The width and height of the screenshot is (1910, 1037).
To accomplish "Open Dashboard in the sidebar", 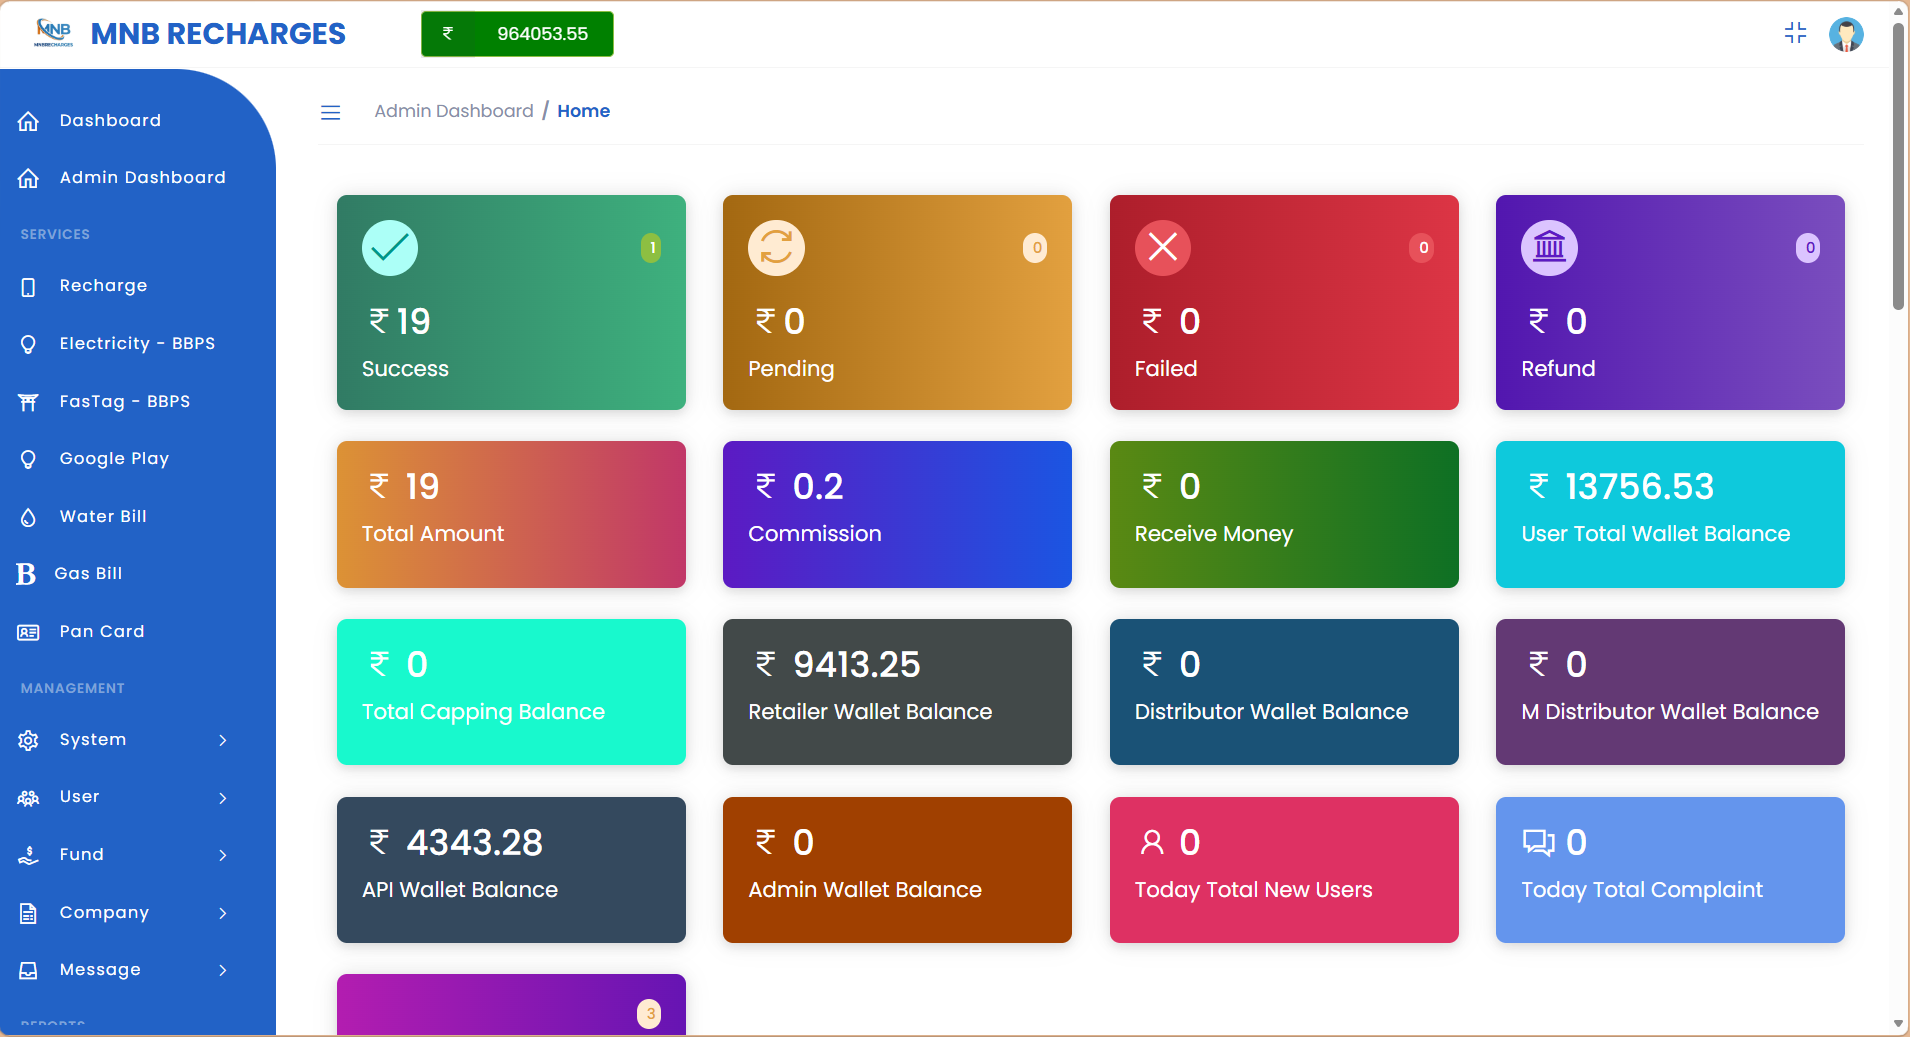I will pos(110,121).
